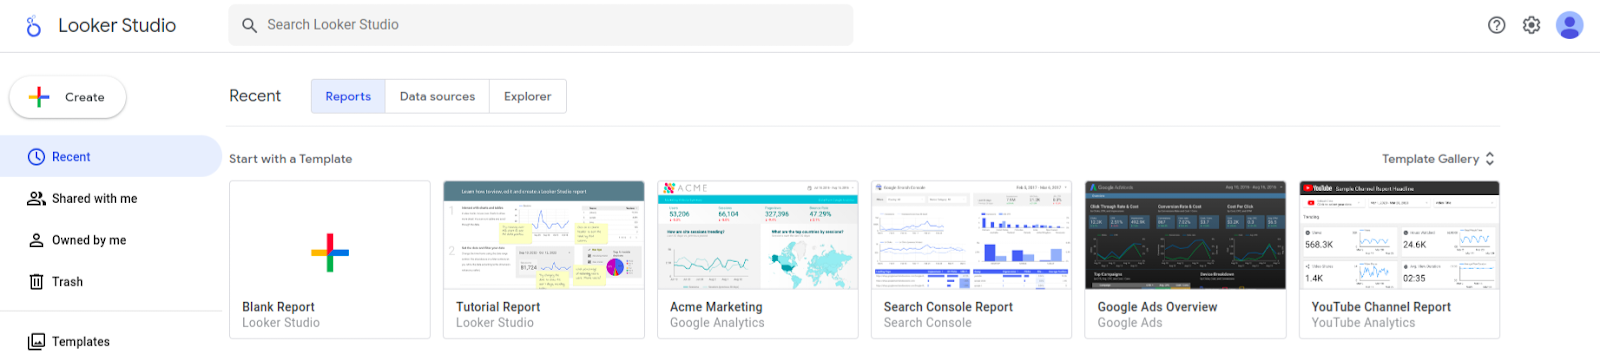Click the Acme Marketing title

point(716,307)
